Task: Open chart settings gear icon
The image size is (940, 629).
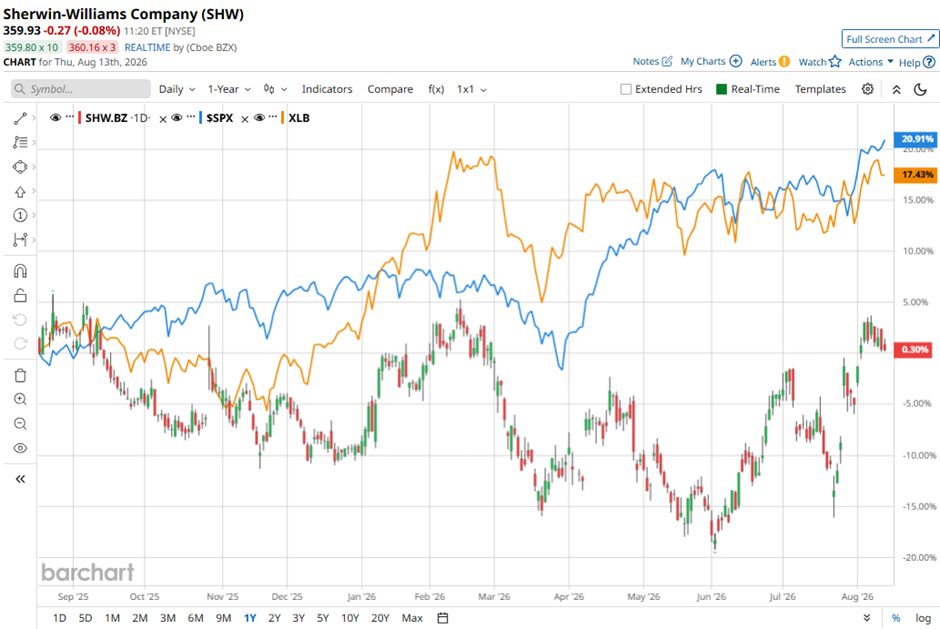Action: click(x=867, y=89)
